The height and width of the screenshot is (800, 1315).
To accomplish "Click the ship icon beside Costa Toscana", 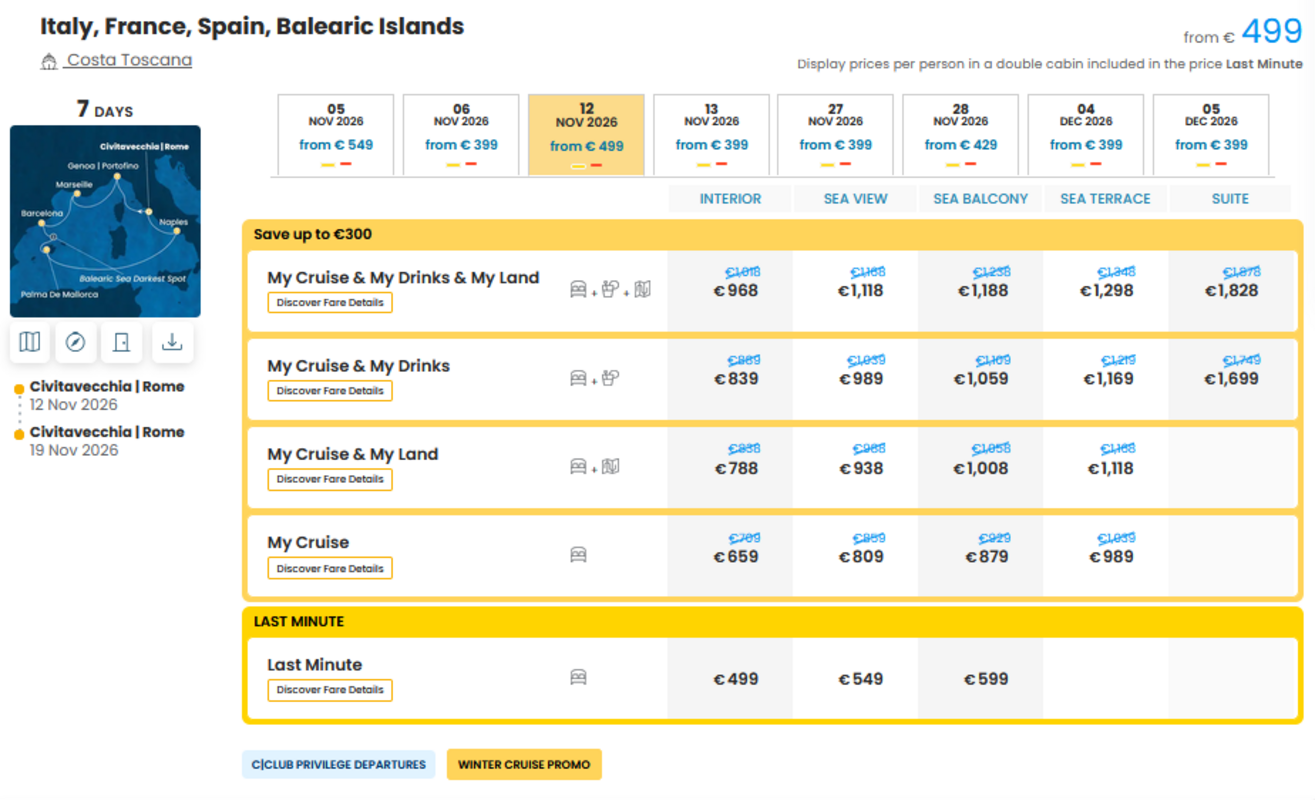I will (49, 62).
